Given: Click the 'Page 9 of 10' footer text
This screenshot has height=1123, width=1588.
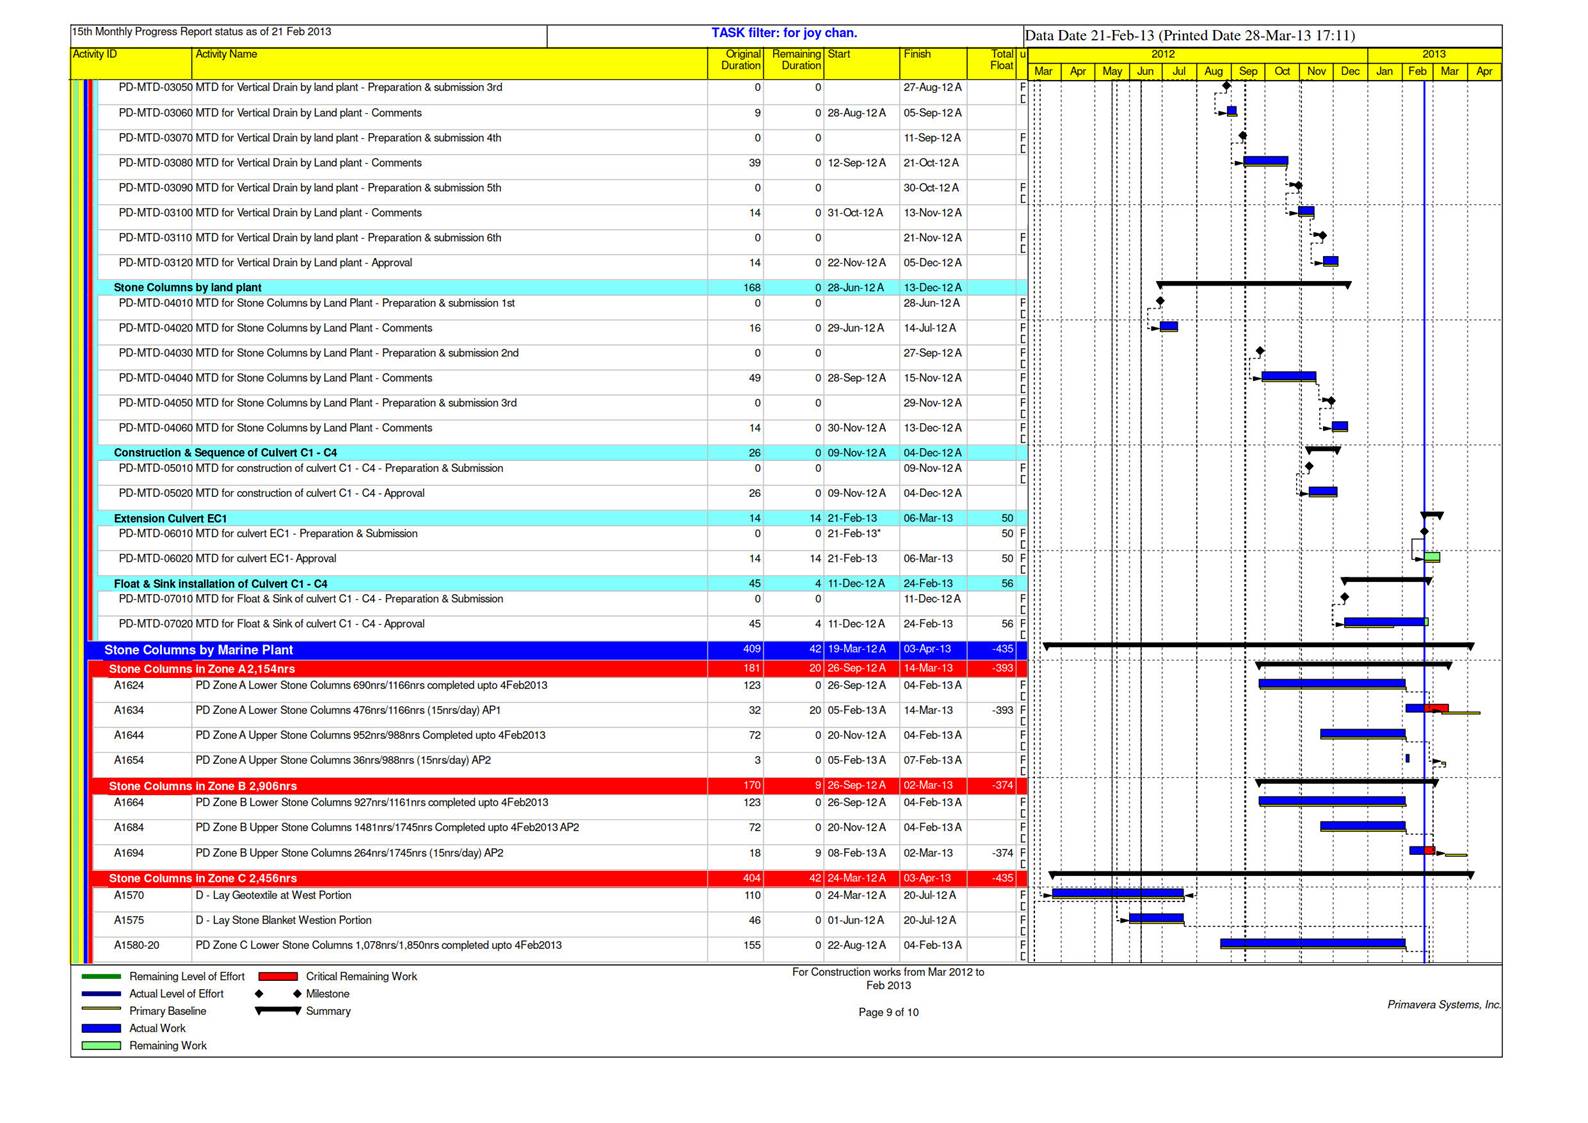Looking at the screenshot, I should pyautogui.click(x=888, y=1012).
